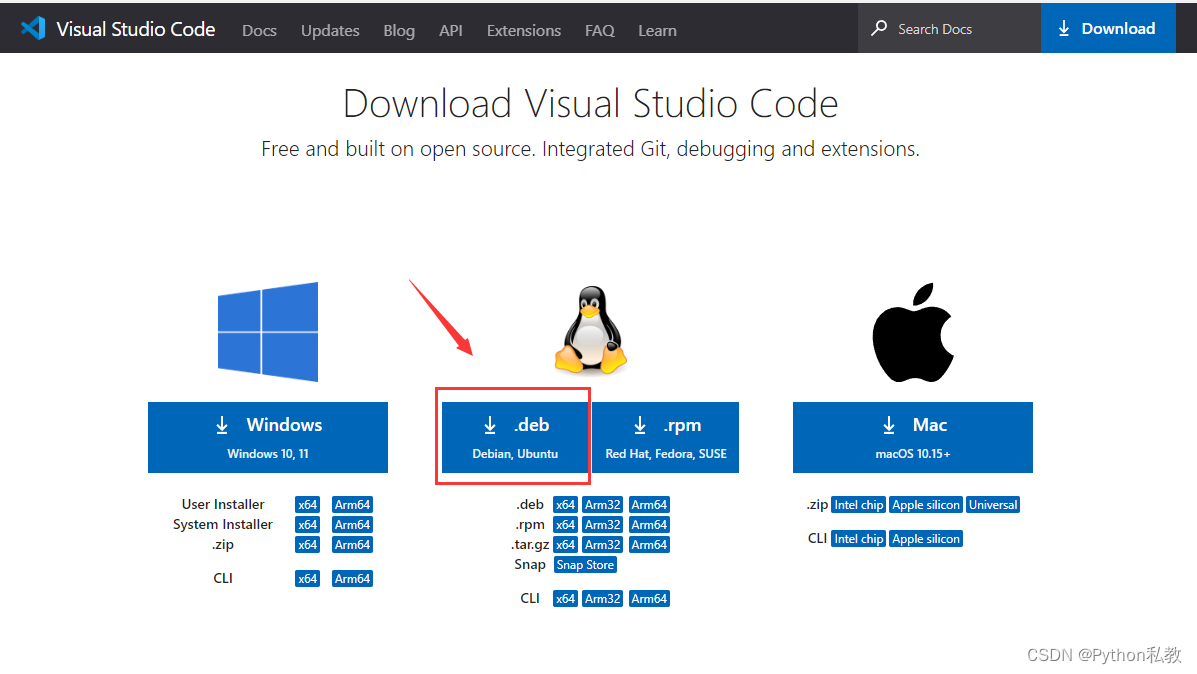Select Universal for Mac .zip

tap(993, 505)
